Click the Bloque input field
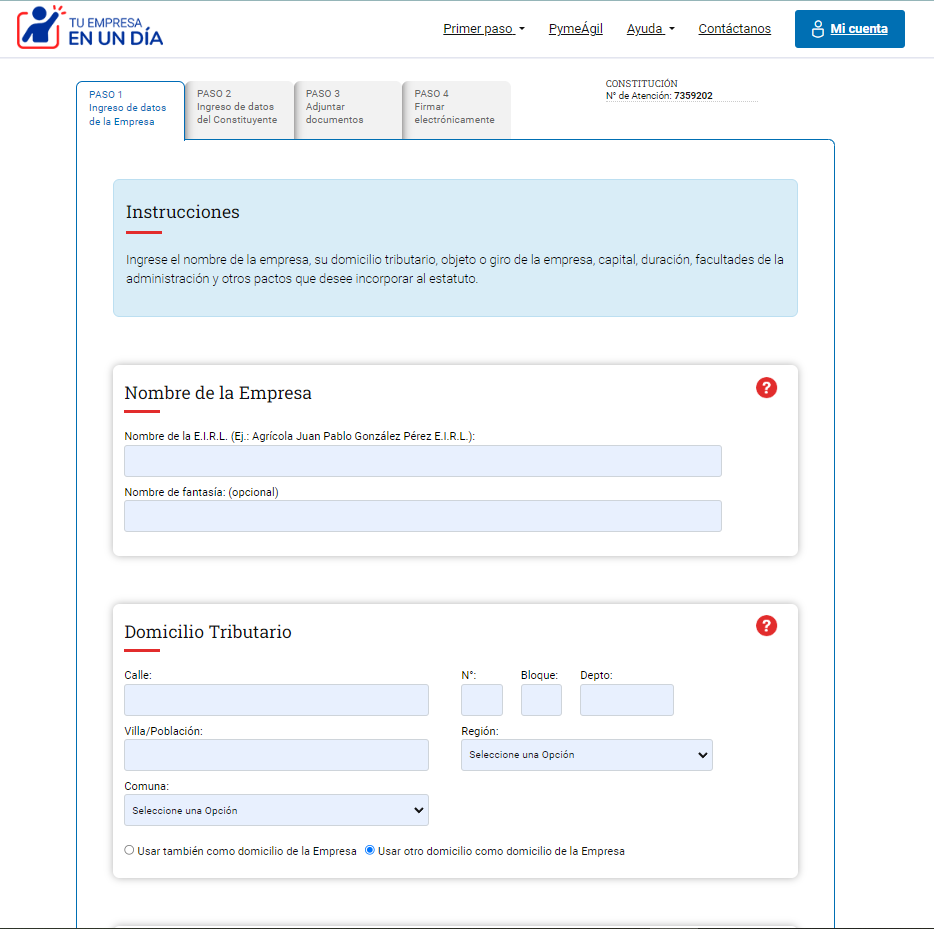Viewport: 934px width, 929px height. click(x=541, y=700)
